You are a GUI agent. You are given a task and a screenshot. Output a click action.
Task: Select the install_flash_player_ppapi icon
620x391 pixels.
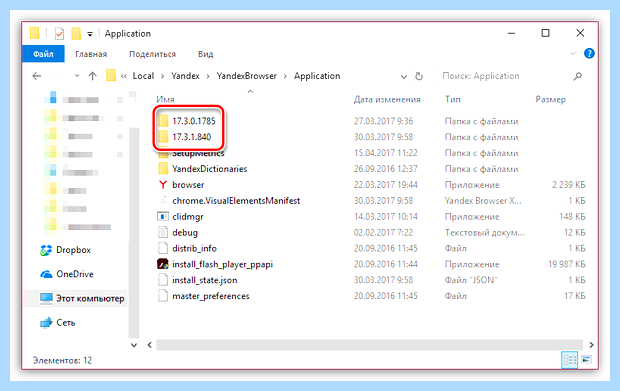pos(163,264)
